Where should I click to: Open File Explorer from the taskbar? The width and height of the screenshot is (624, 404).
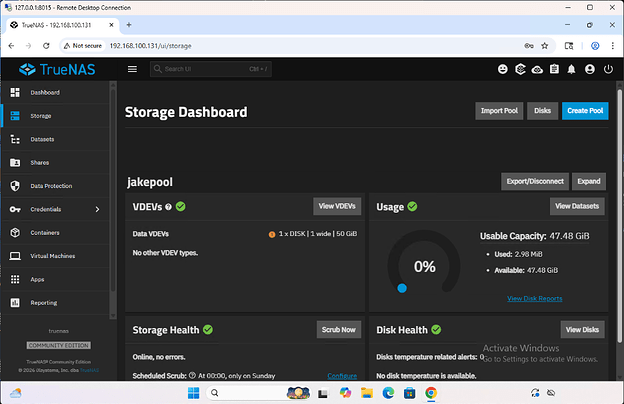pos(367,393)
